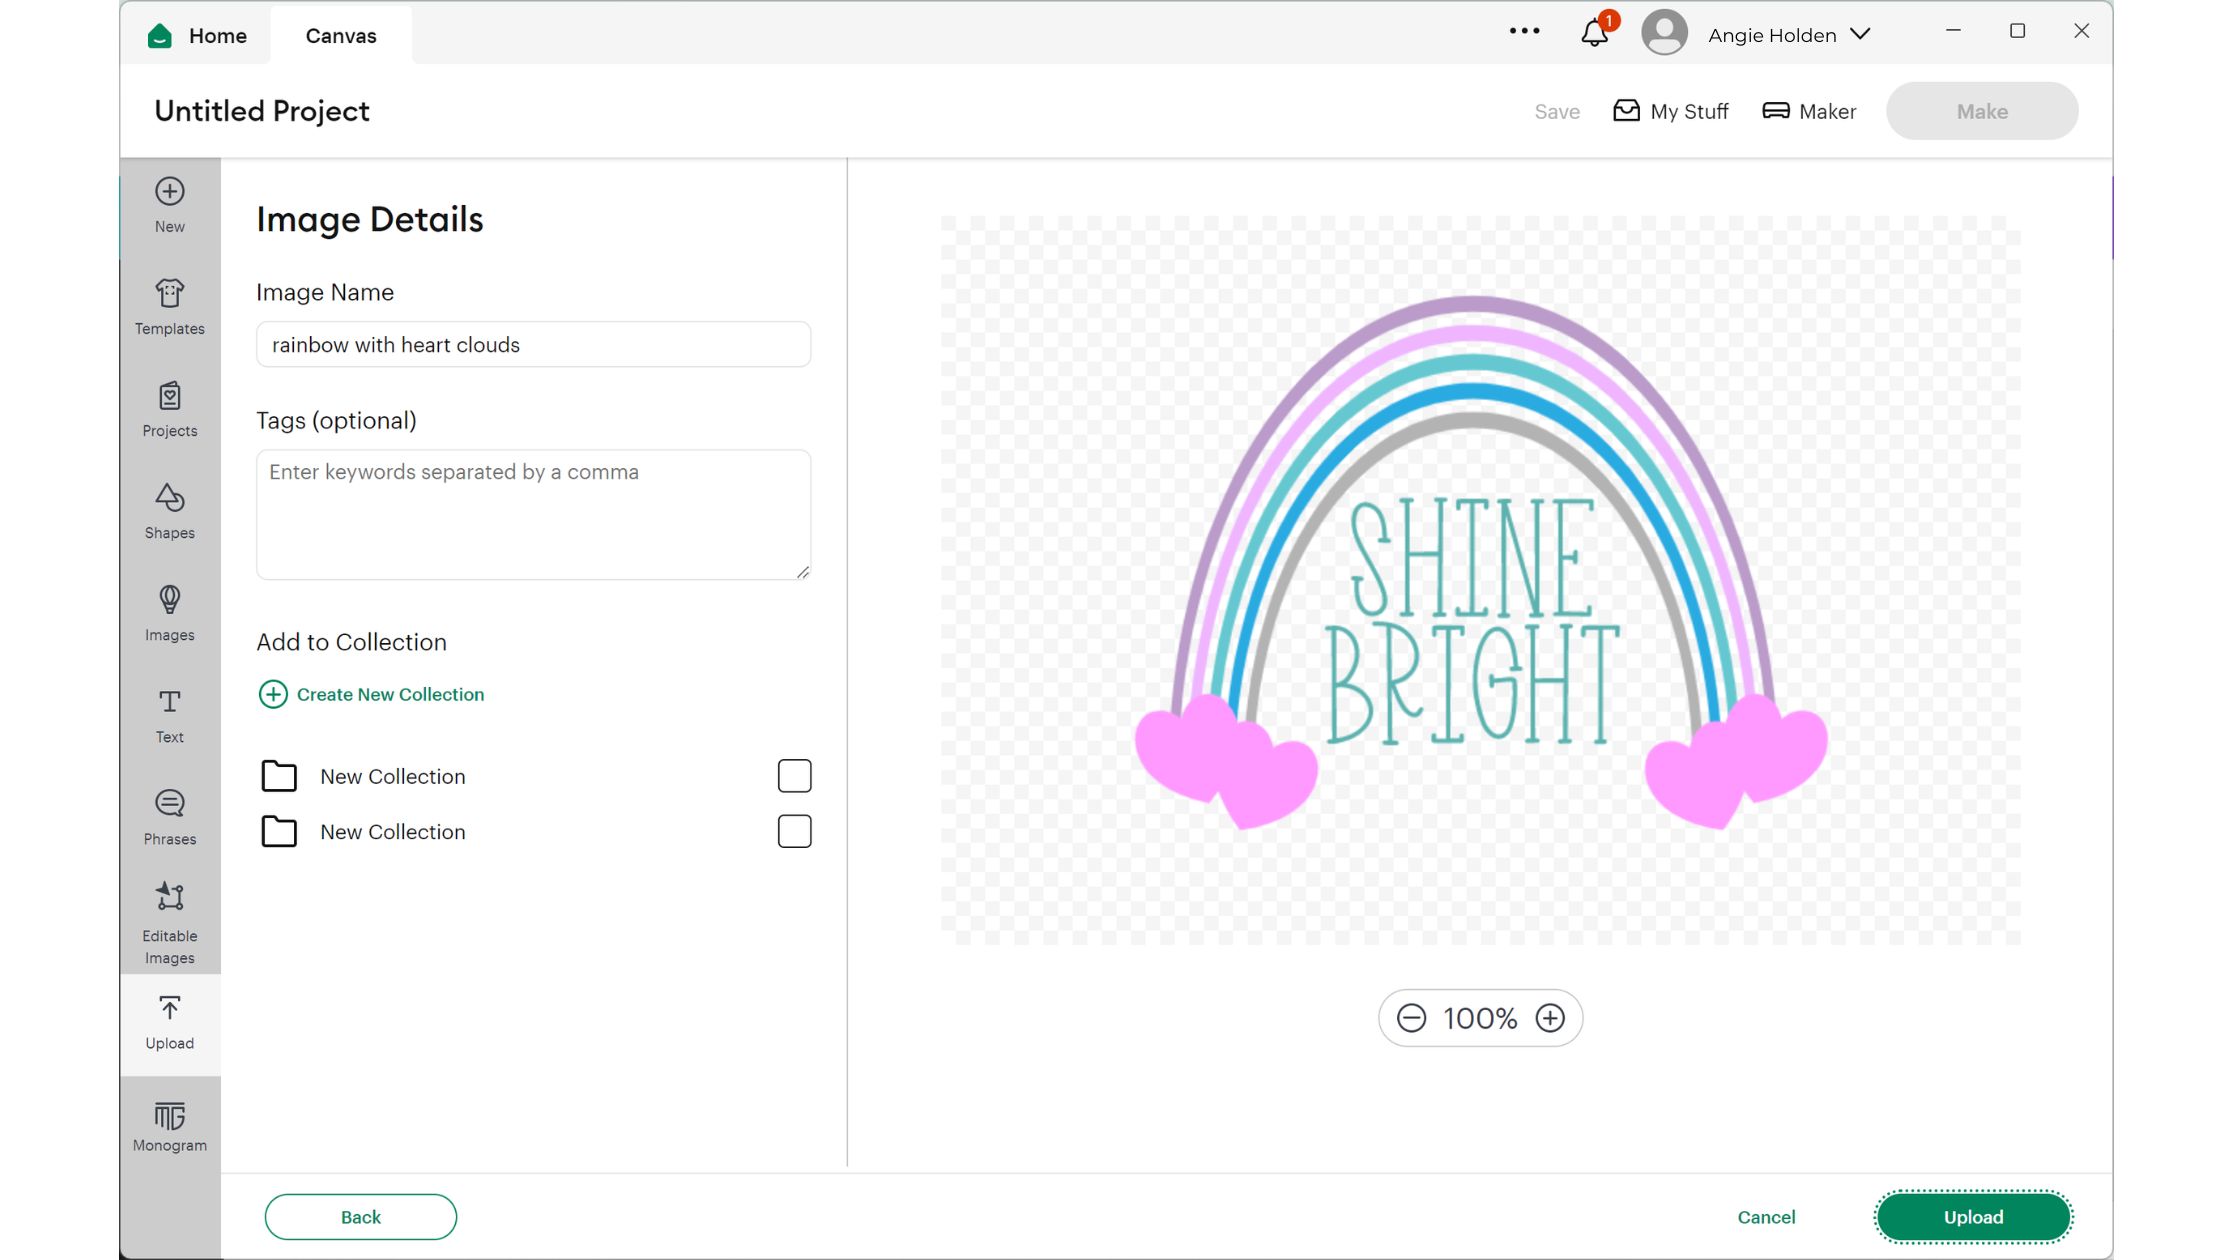Click the Image Name text field
The height and width of the screenshot is (1260, 2240).
coord(533,345)
